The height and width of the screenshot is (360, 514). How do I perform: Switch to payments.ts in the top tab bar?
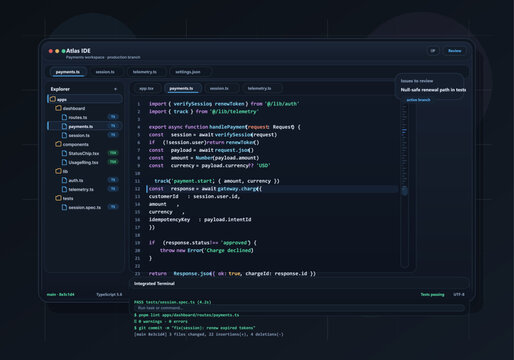68,72
